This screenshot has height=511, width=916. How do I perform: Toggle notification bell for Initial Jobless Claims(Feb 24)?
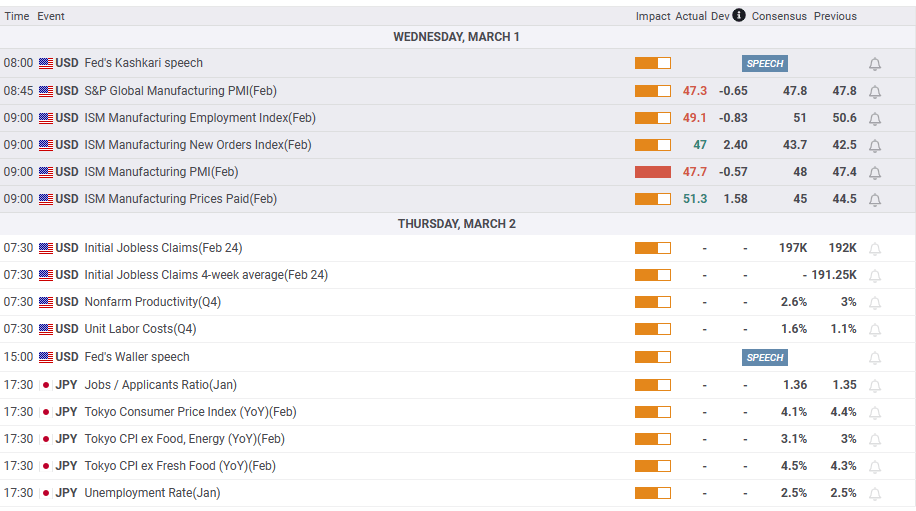pos(875,249)
